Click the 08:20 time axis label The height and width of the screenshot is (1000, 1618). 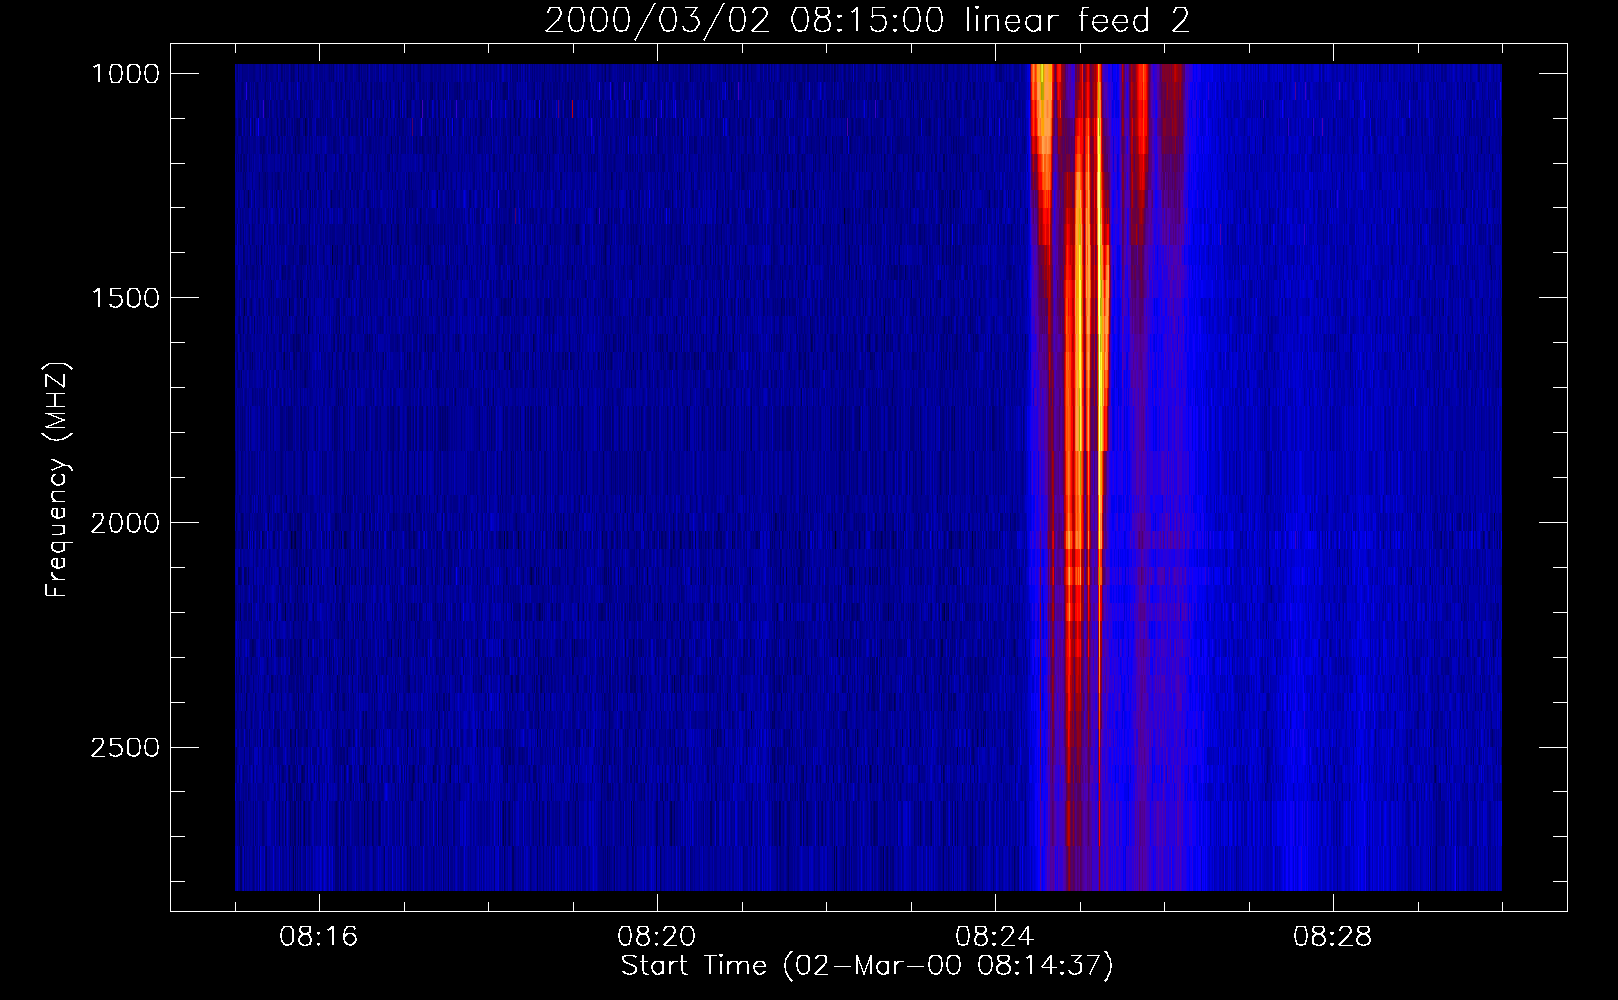coord(656,937)
